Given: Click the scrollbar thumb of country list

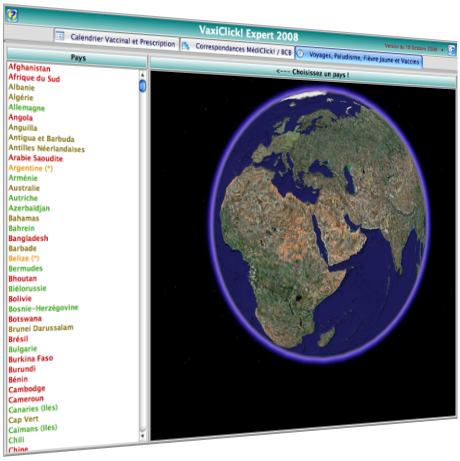Looking at the screenshot, I should coord(142,86).
